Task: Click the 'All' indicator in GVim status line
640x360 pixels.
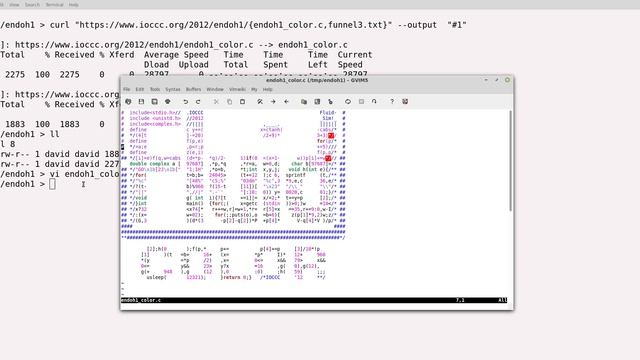Action: pyautogui.click(x=502, y=300)
